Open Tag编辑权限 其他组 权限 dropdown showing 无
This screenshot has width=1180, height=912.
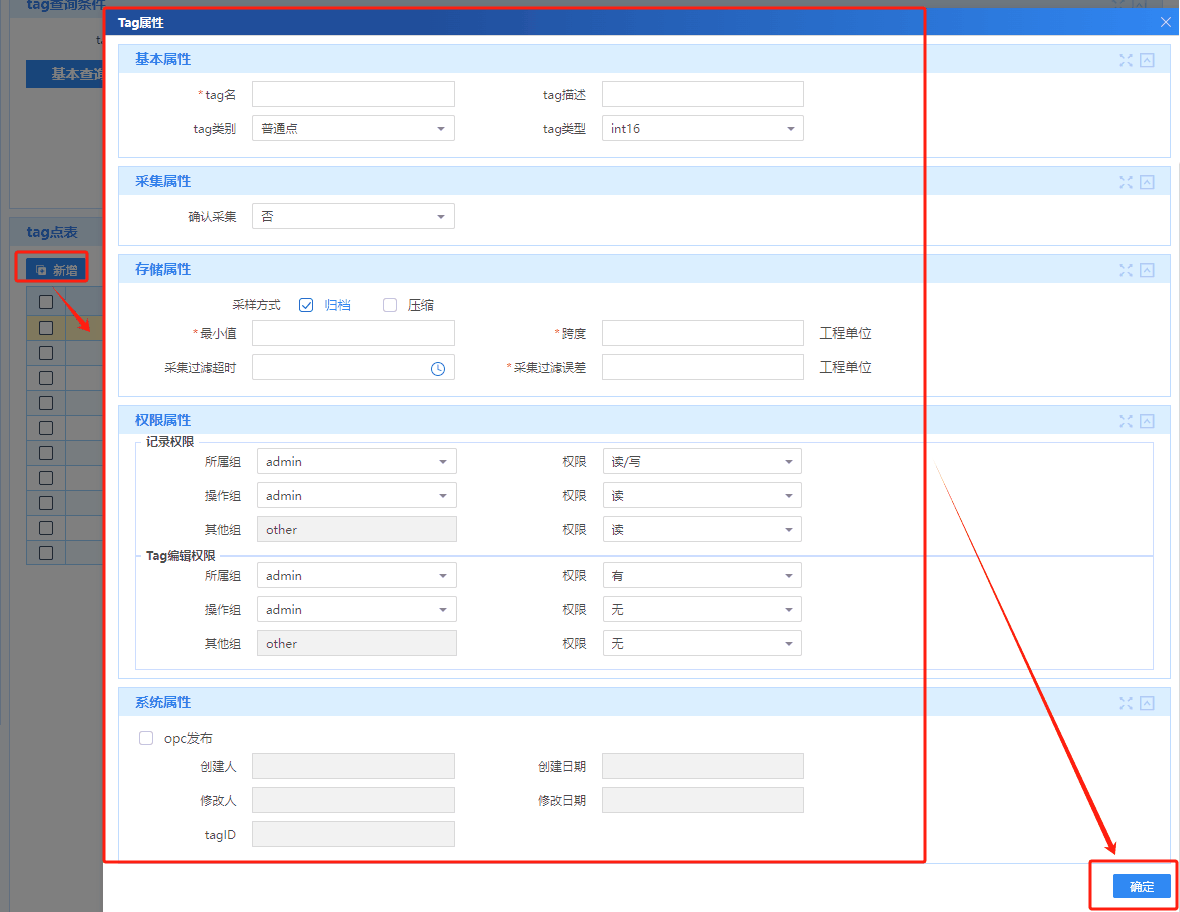(x=702, y=643)
